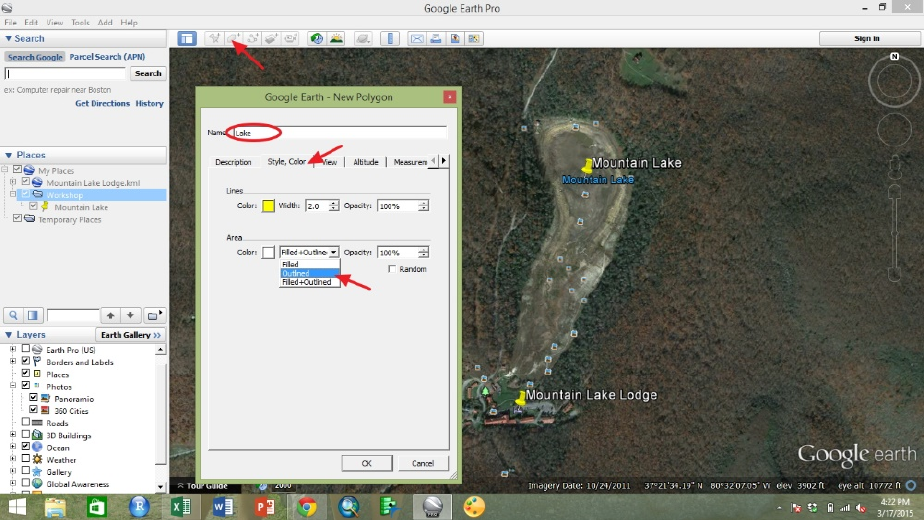Switch to the Altitude tab

tap(365, 162)
